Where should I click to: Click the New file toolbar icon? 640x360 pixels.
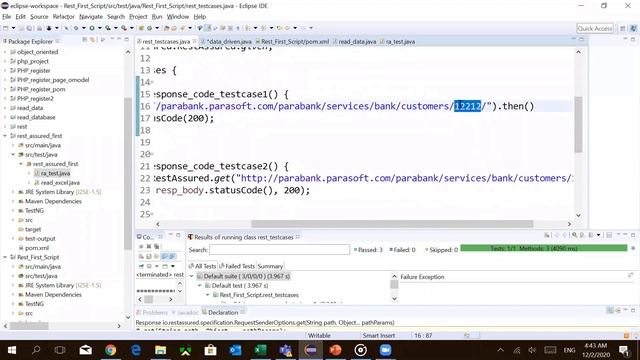[6, 28]
